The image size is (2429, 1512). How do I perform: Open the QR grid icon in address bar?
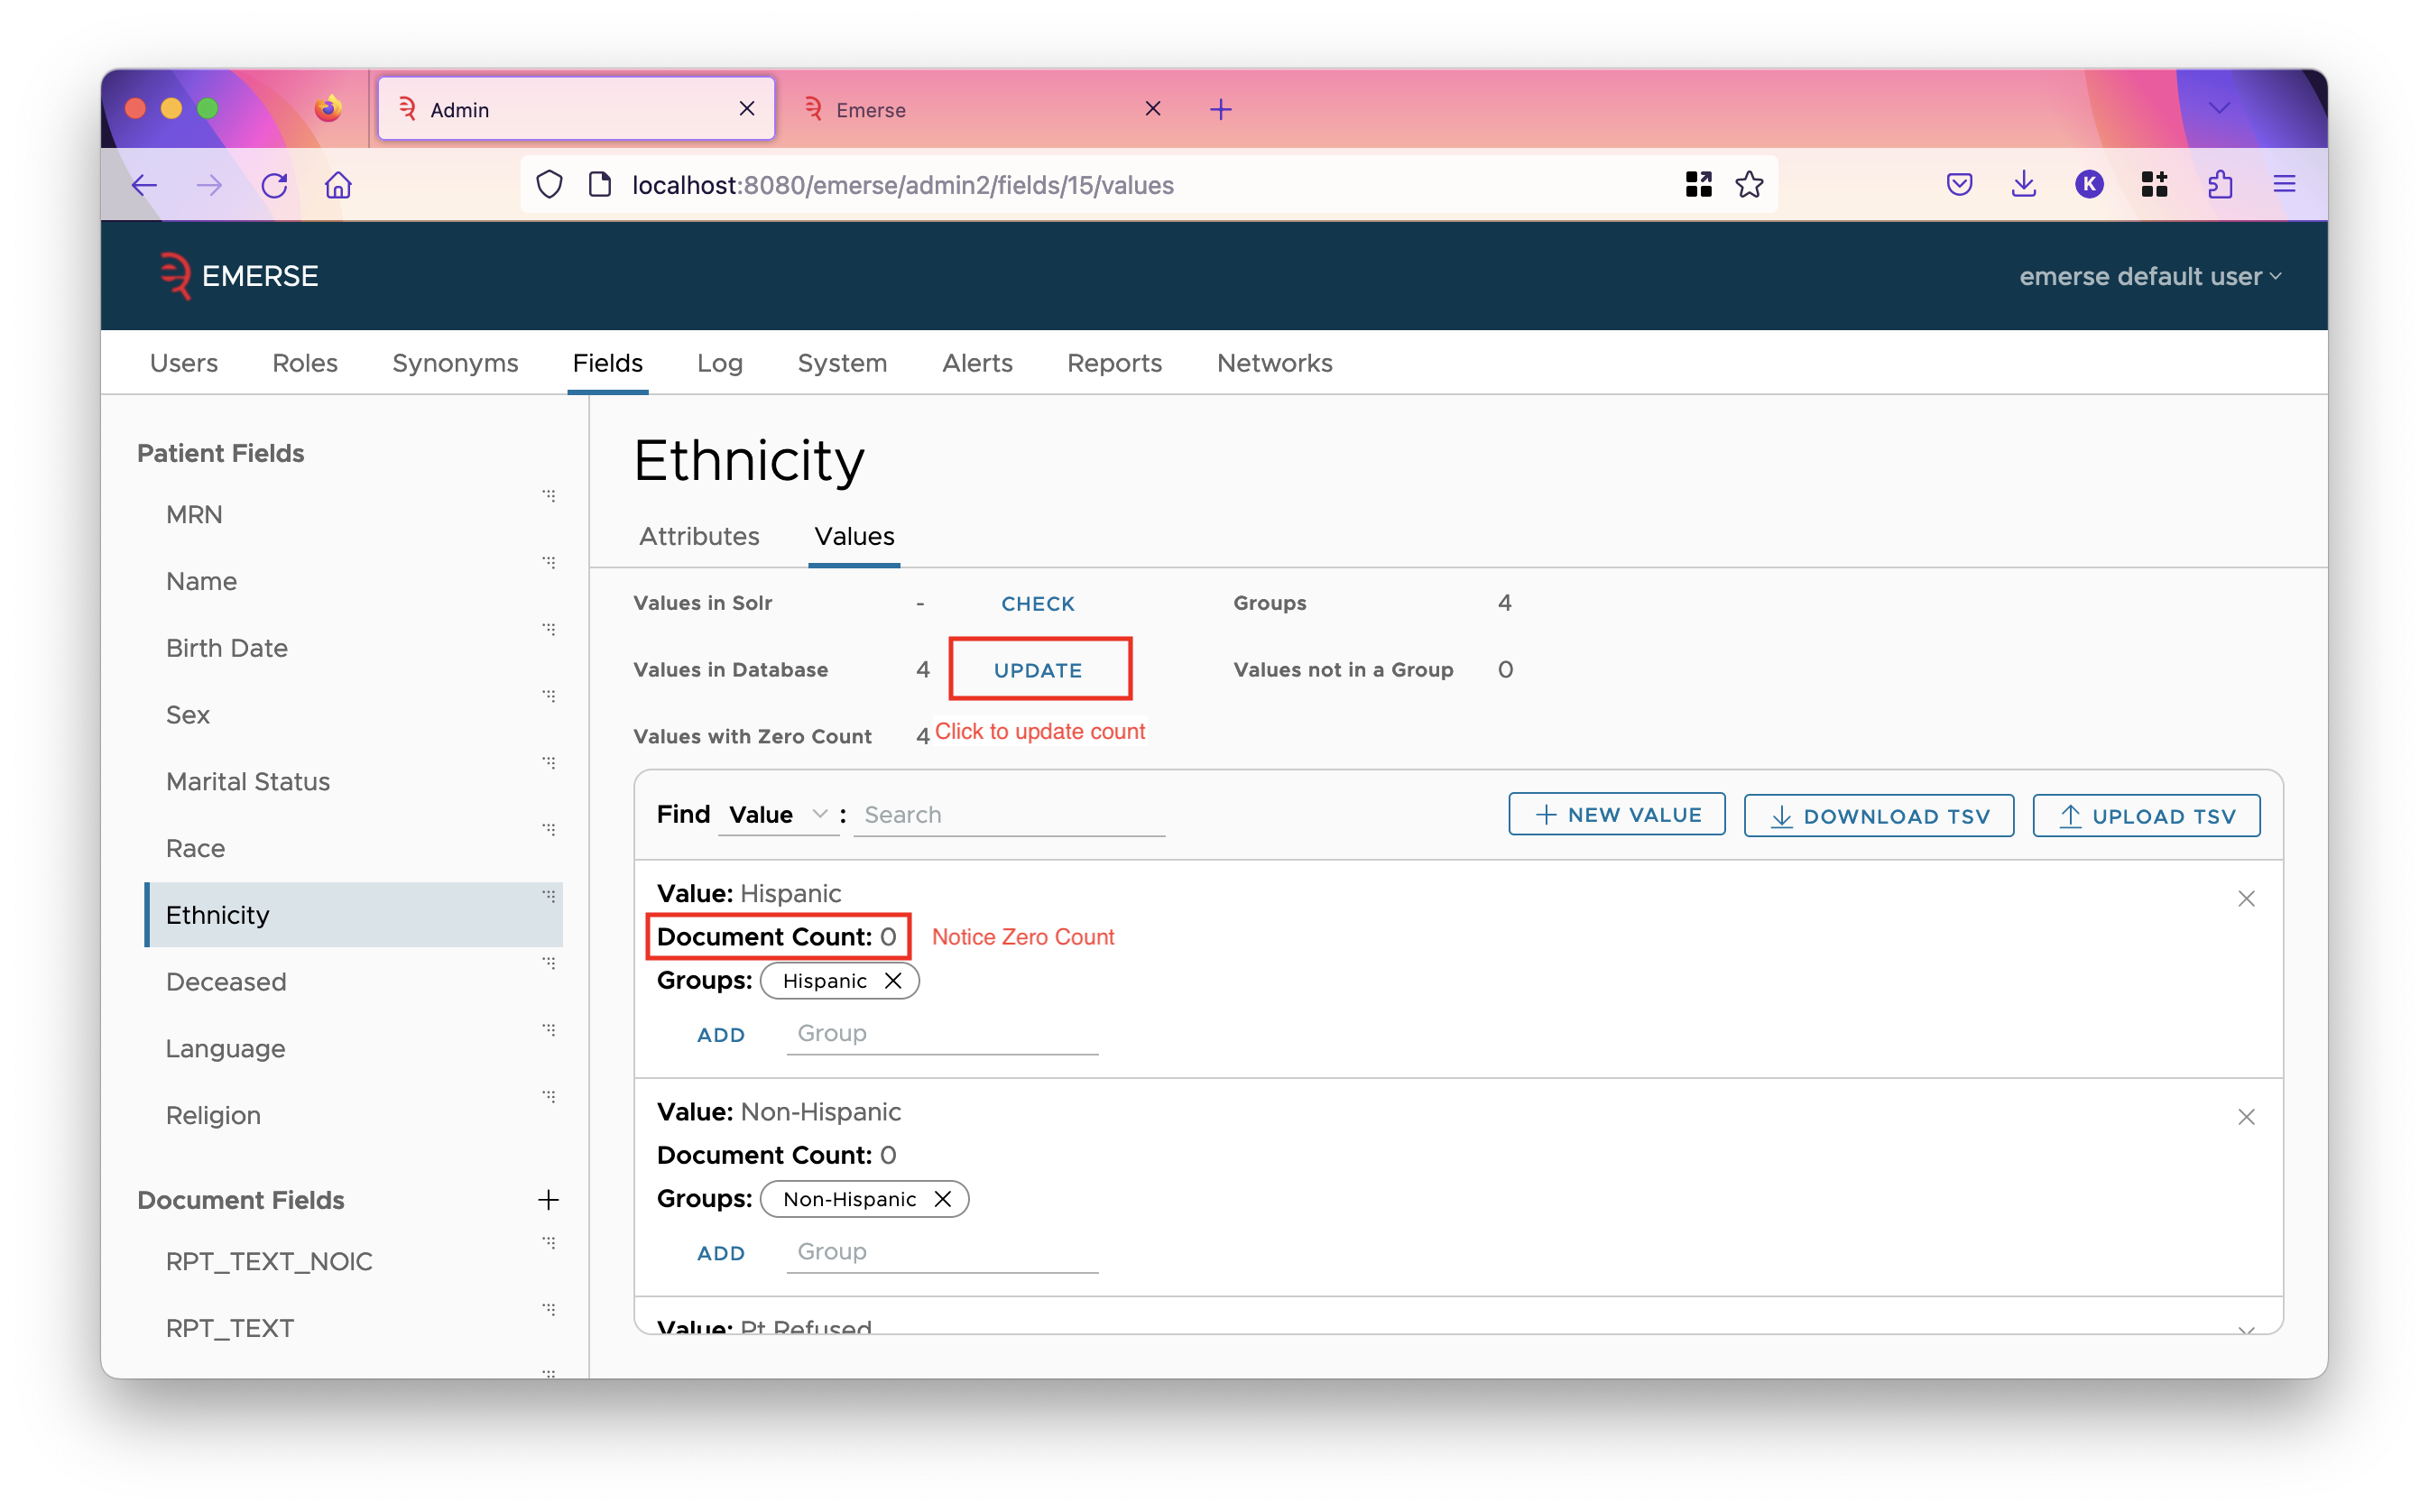click(1698, 185)
